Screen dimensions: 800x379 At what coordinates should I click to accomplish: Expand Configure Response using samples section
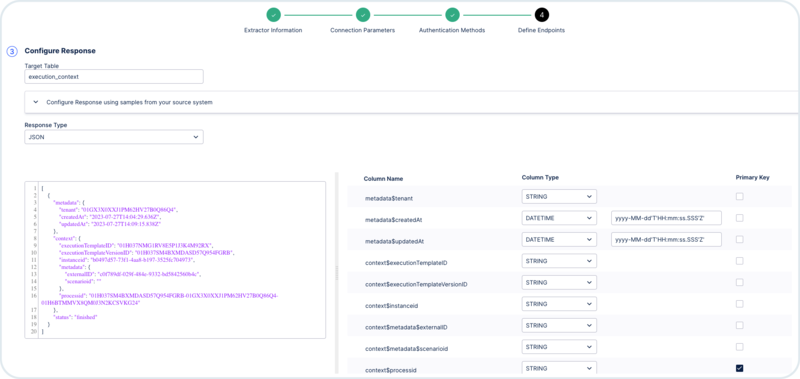(411, 102)
